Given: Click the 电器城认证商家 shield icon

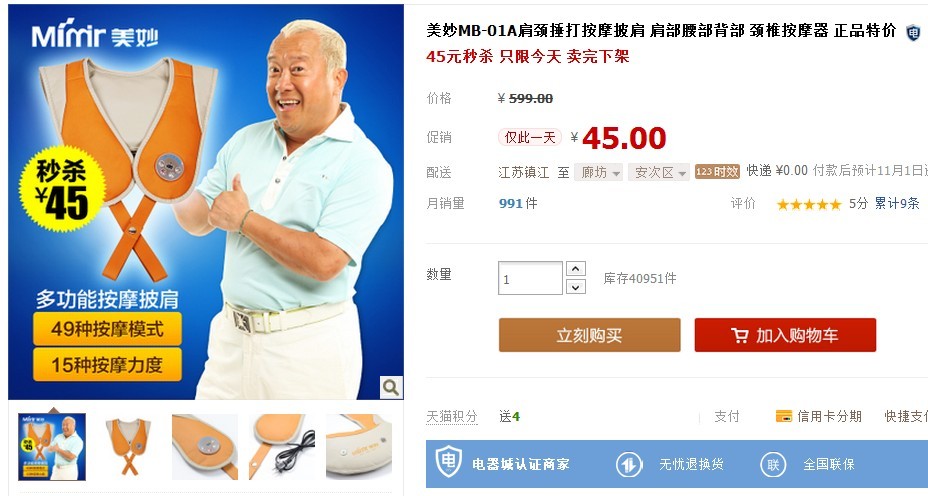Looking at the screenshot, I should pos(449,462).
